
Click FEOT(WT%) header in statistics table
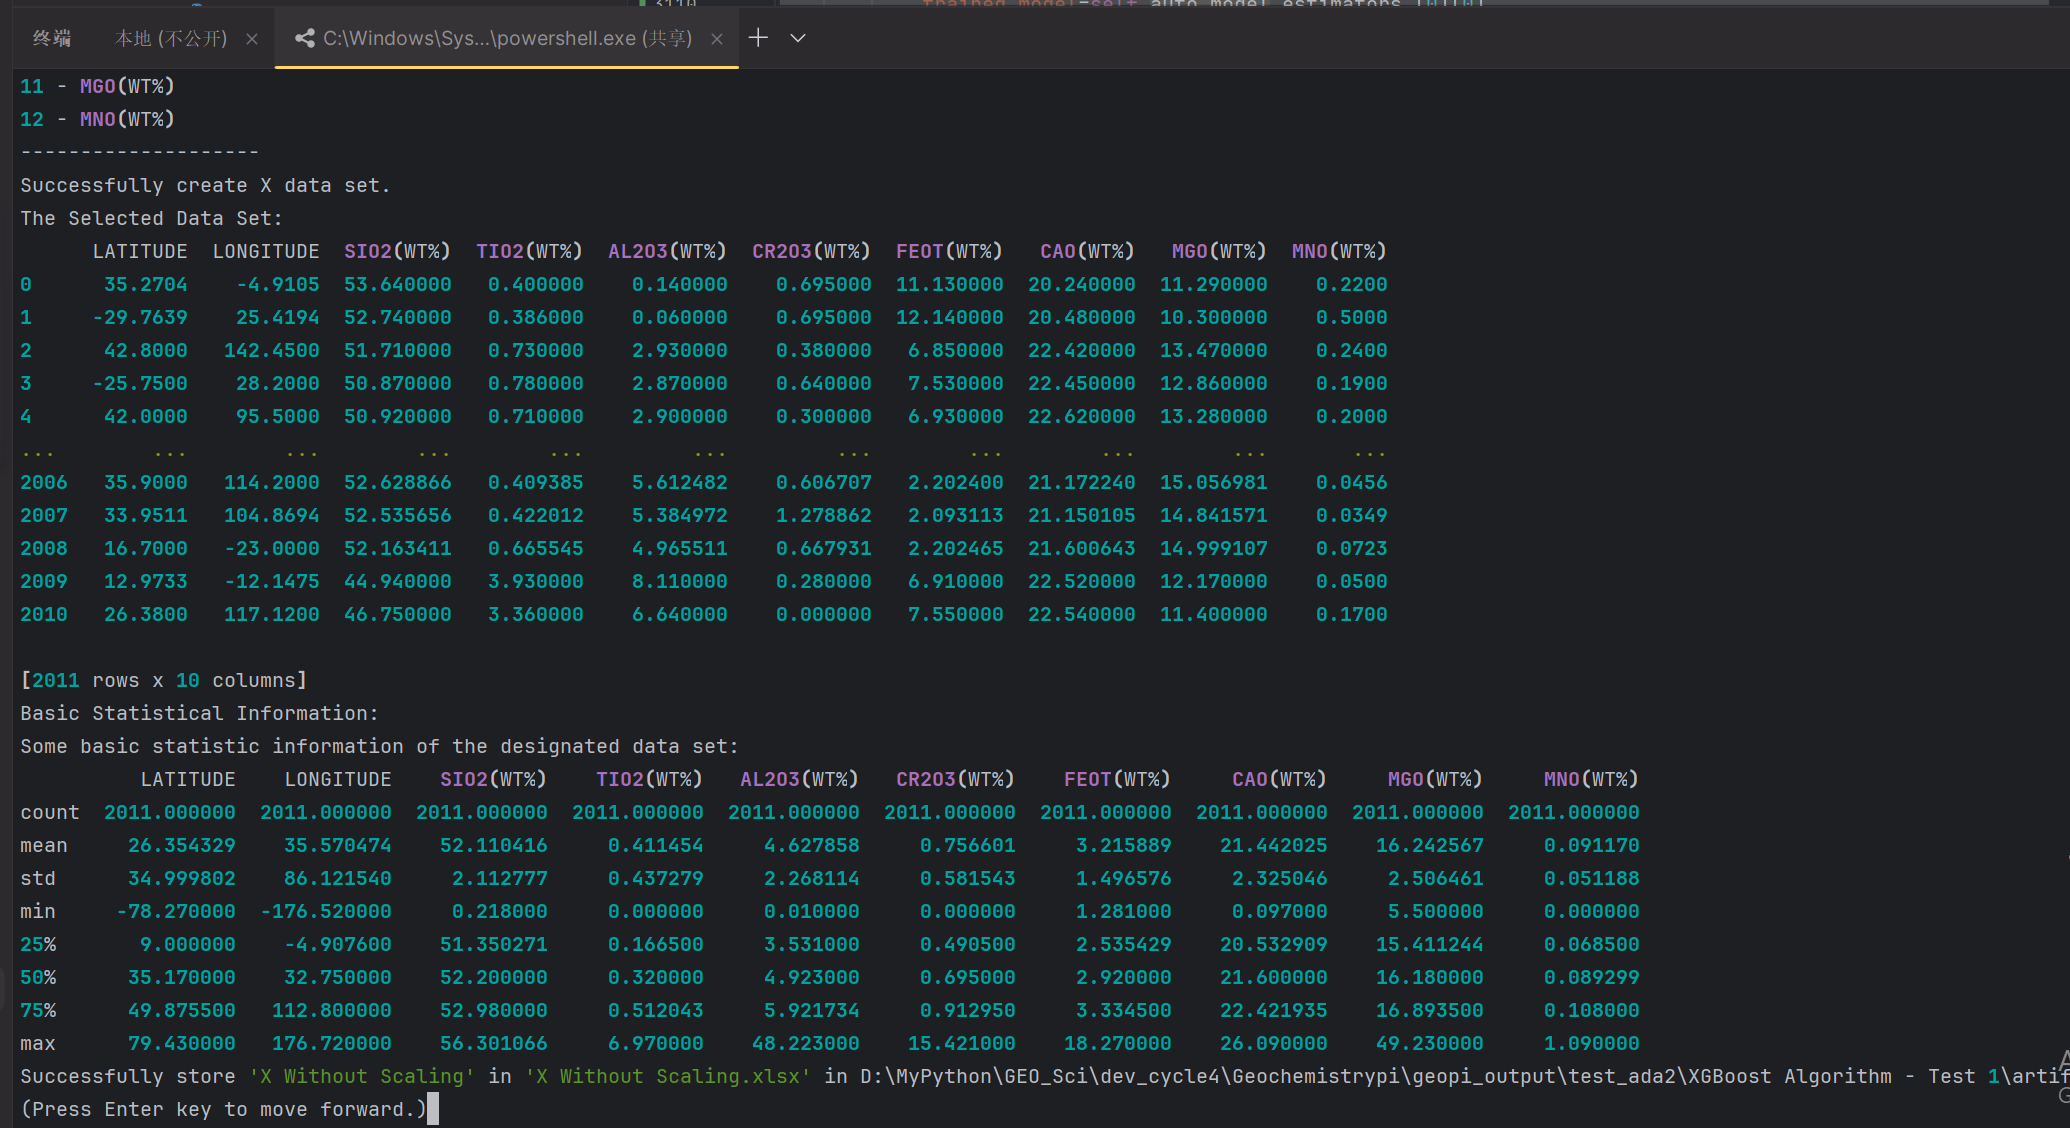[1117, 779]
